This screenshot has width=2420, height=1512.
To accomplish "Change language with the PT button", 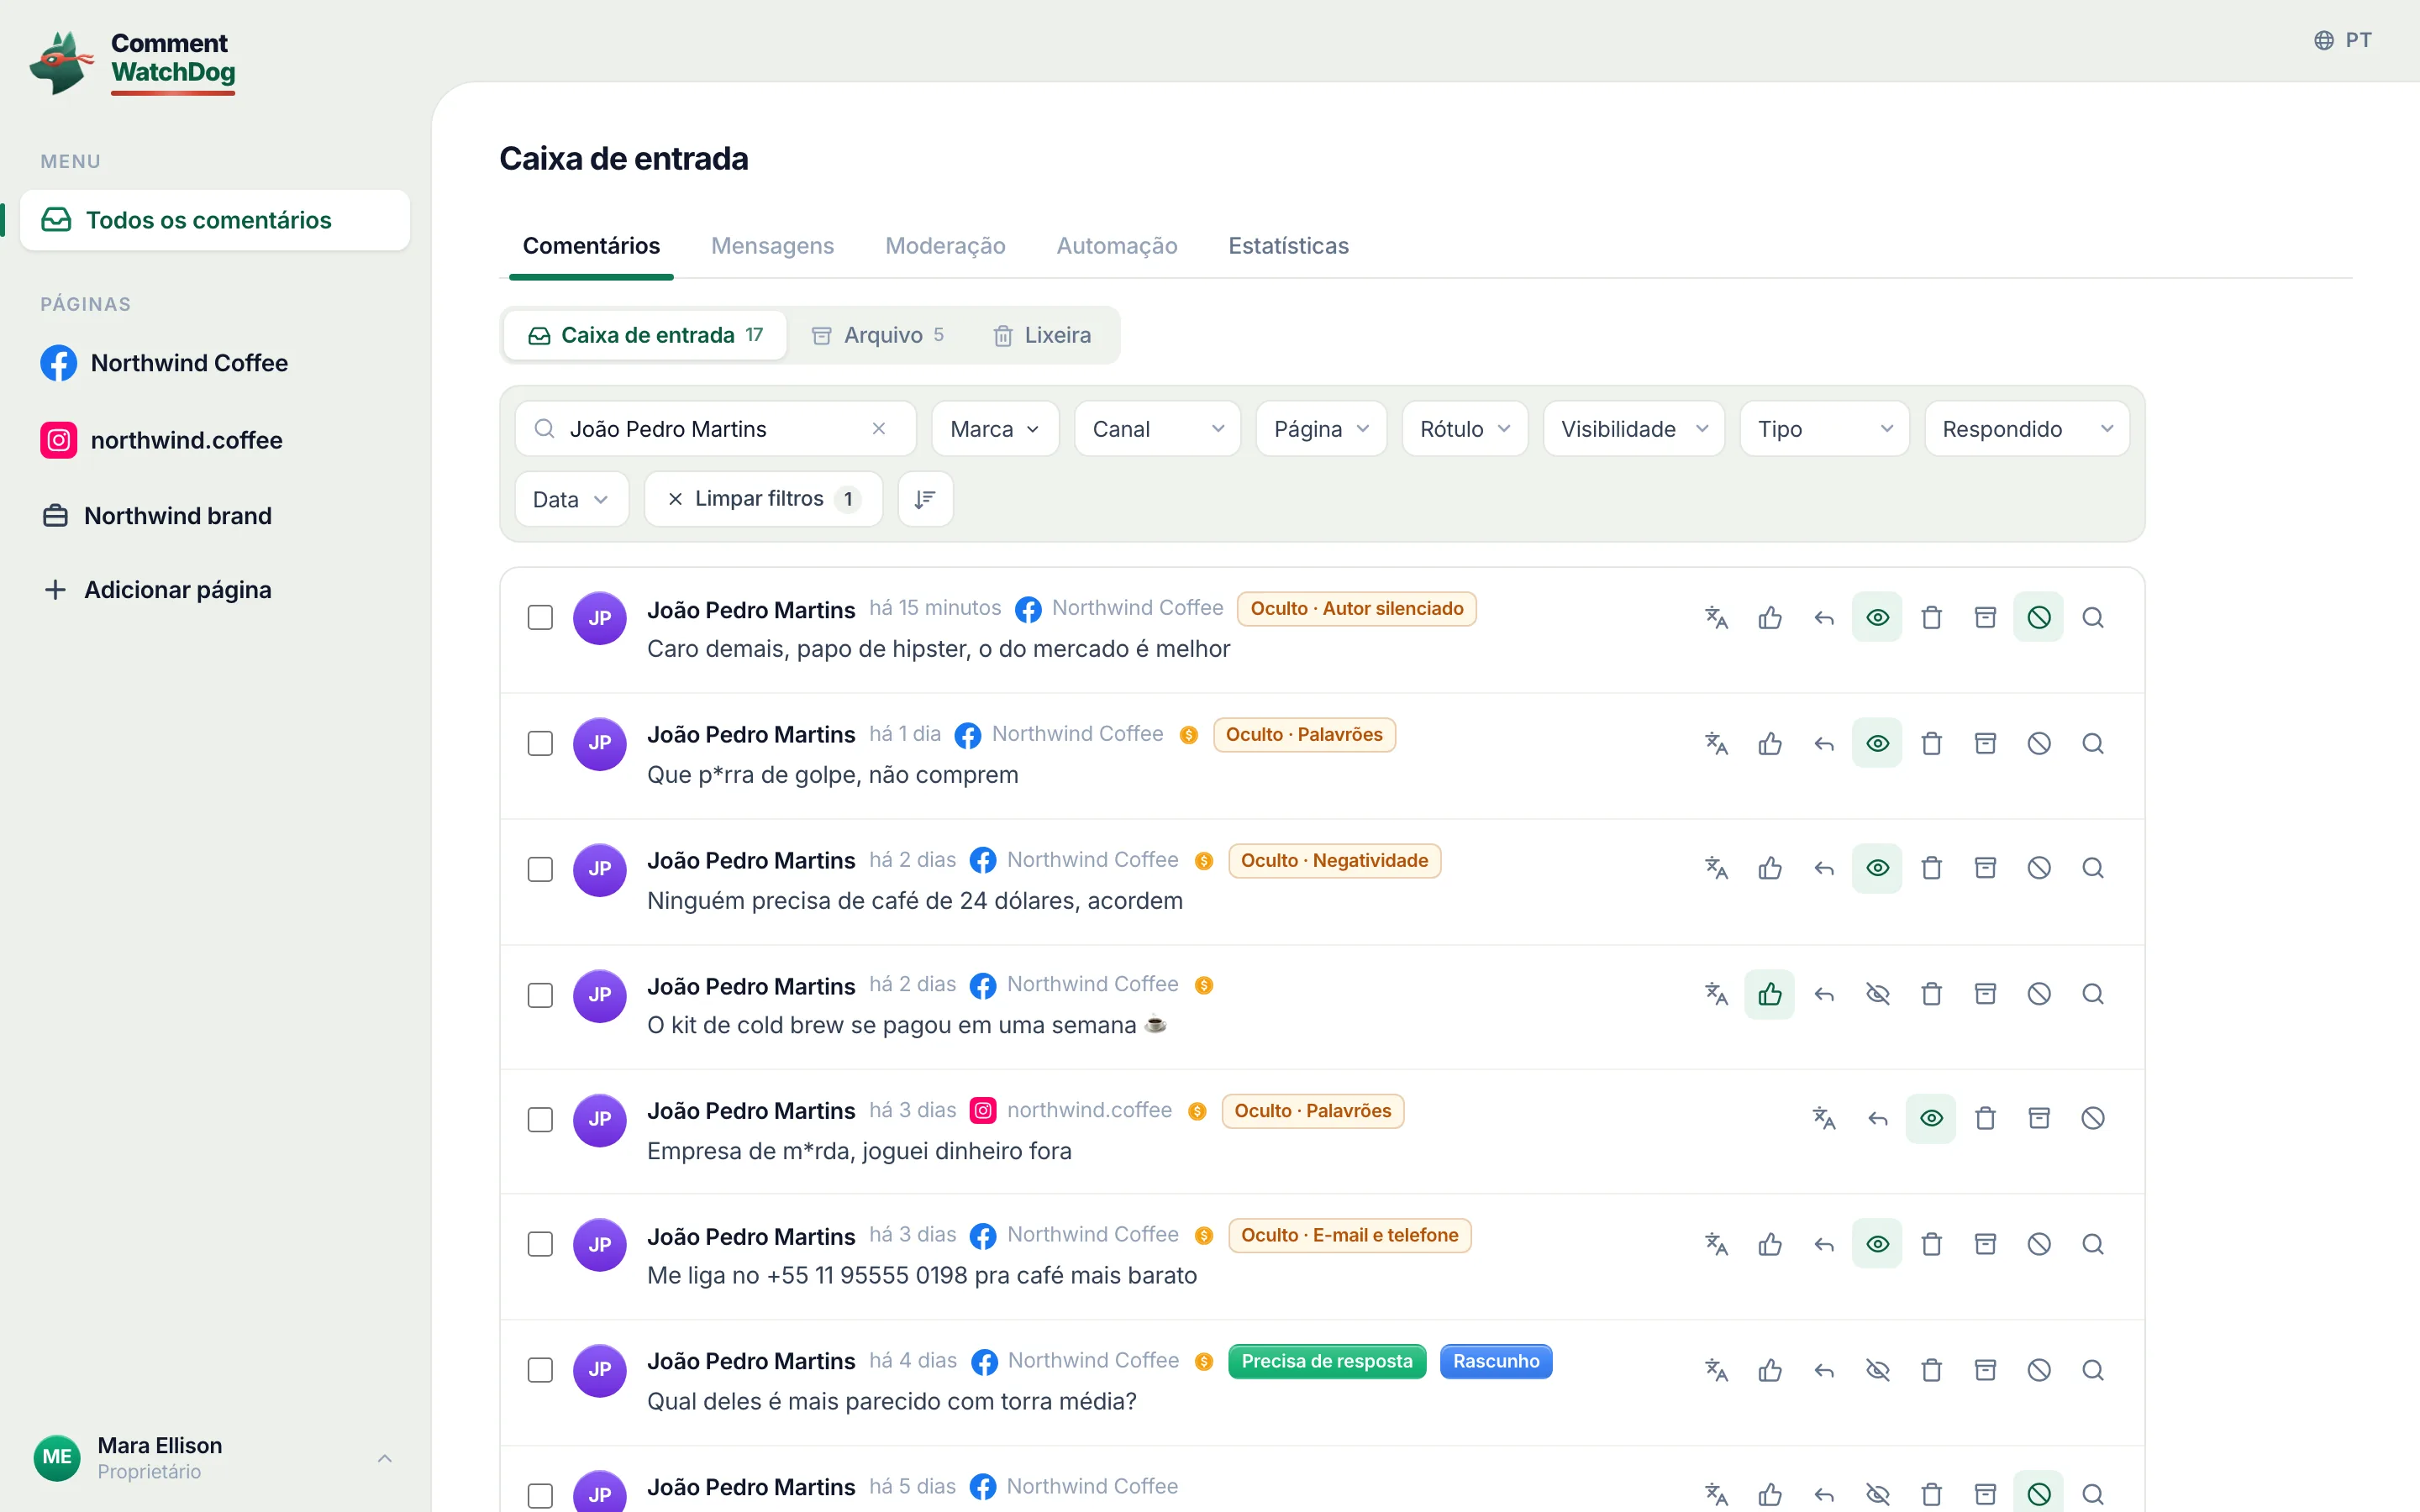I will pos(2342,40).
